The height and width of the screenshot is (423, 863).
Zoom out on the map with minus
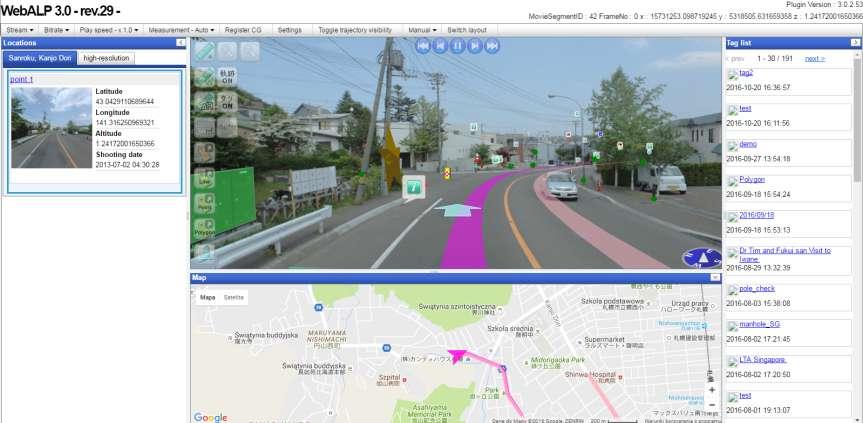coord(712,405)
